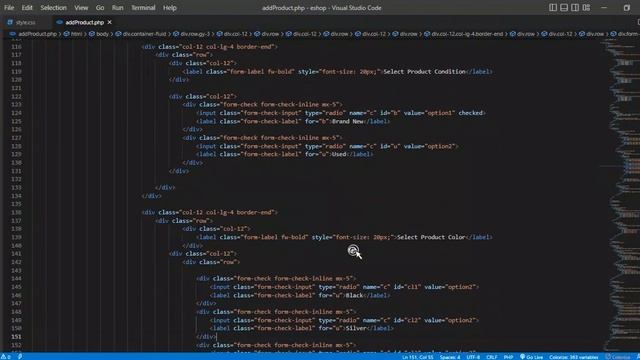Open the Help menu
640x360 pixels.
(x=170, y=8)
